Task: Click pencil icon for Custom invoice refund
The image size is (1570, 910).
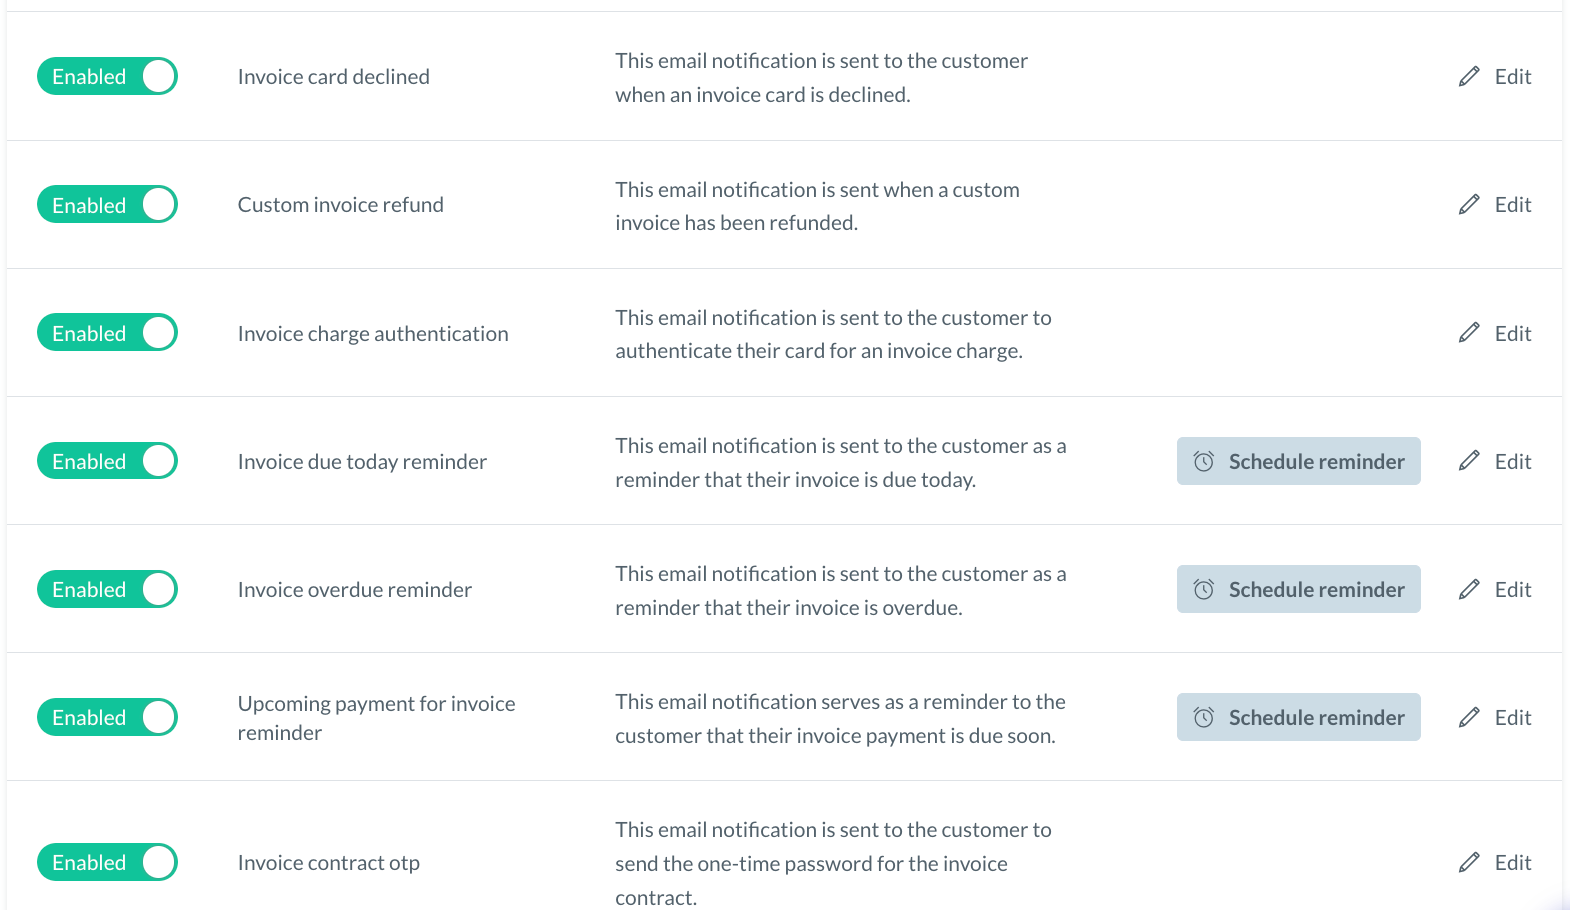Action: 1468,205
